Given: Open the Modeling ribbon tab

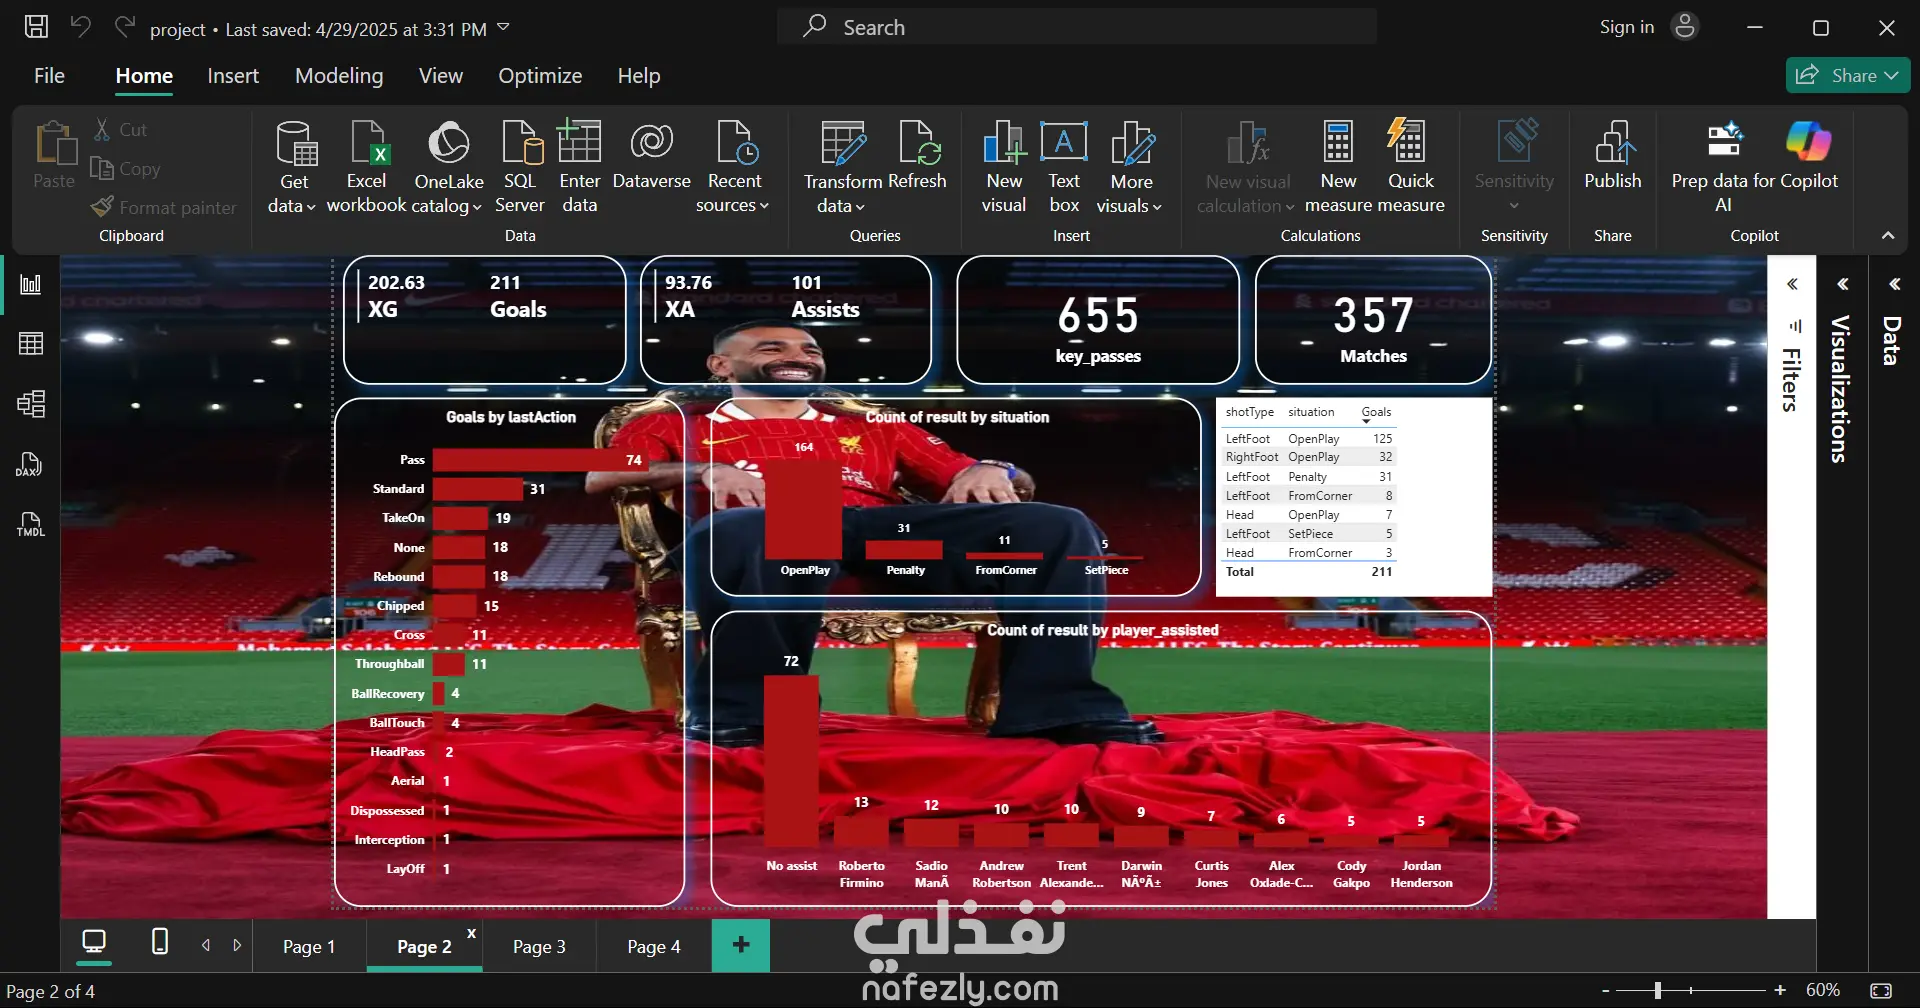Looking at the screenshot, I should 339,76.
